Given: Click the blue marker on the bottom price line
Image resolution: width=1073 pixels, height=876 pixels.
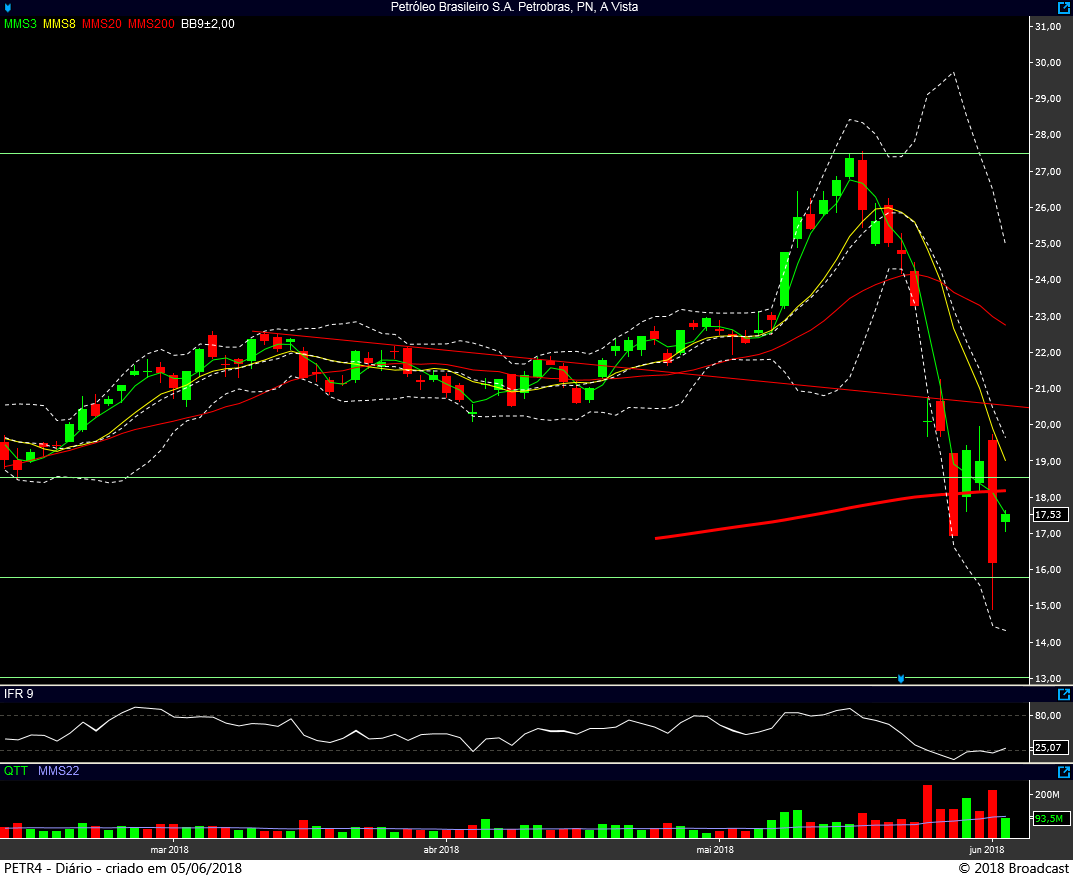Looking at the screenshot, I should pyautogui.click(x=901, y=678).
